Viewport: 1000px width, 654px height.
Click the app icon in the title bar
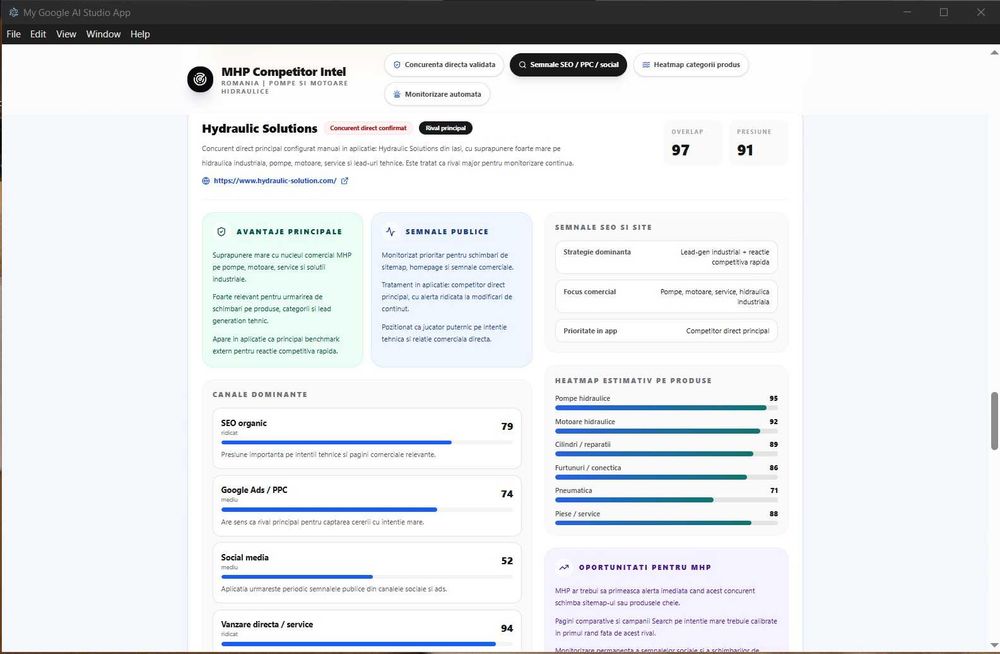pyautogui.click(x=13, y=12)
